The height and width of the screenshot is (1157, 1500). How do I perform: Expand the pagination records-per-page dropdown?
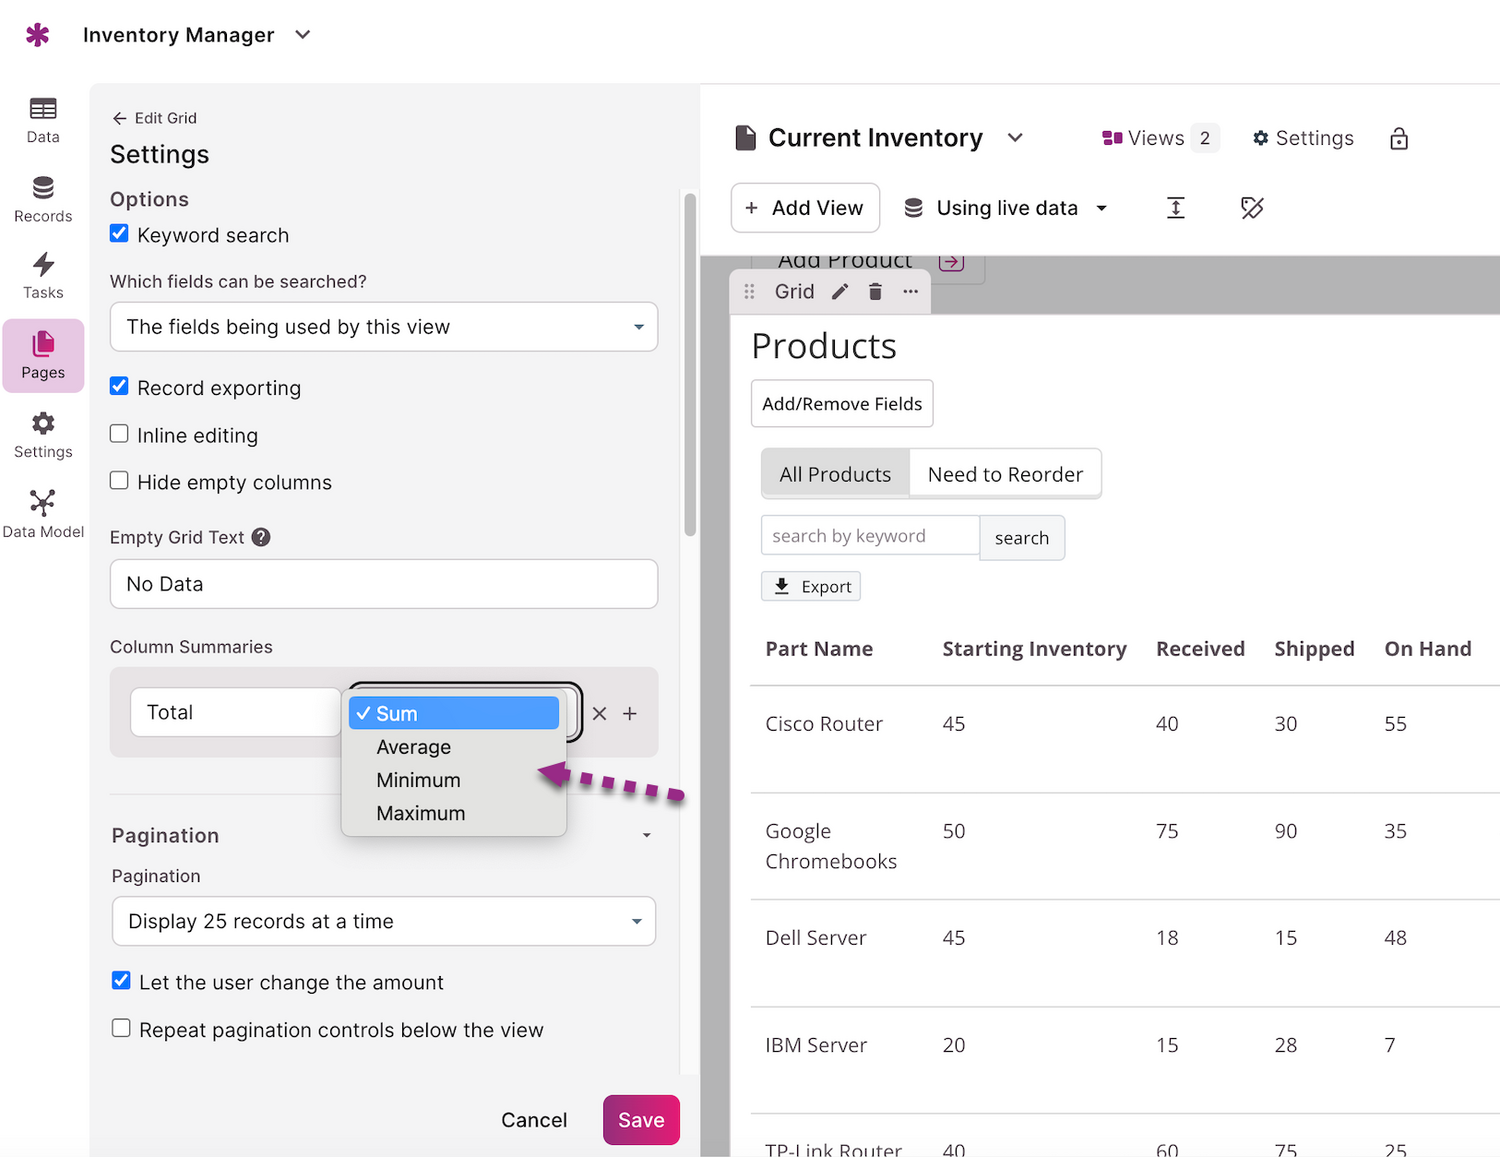pyautogui.click(x=384, y=921)
